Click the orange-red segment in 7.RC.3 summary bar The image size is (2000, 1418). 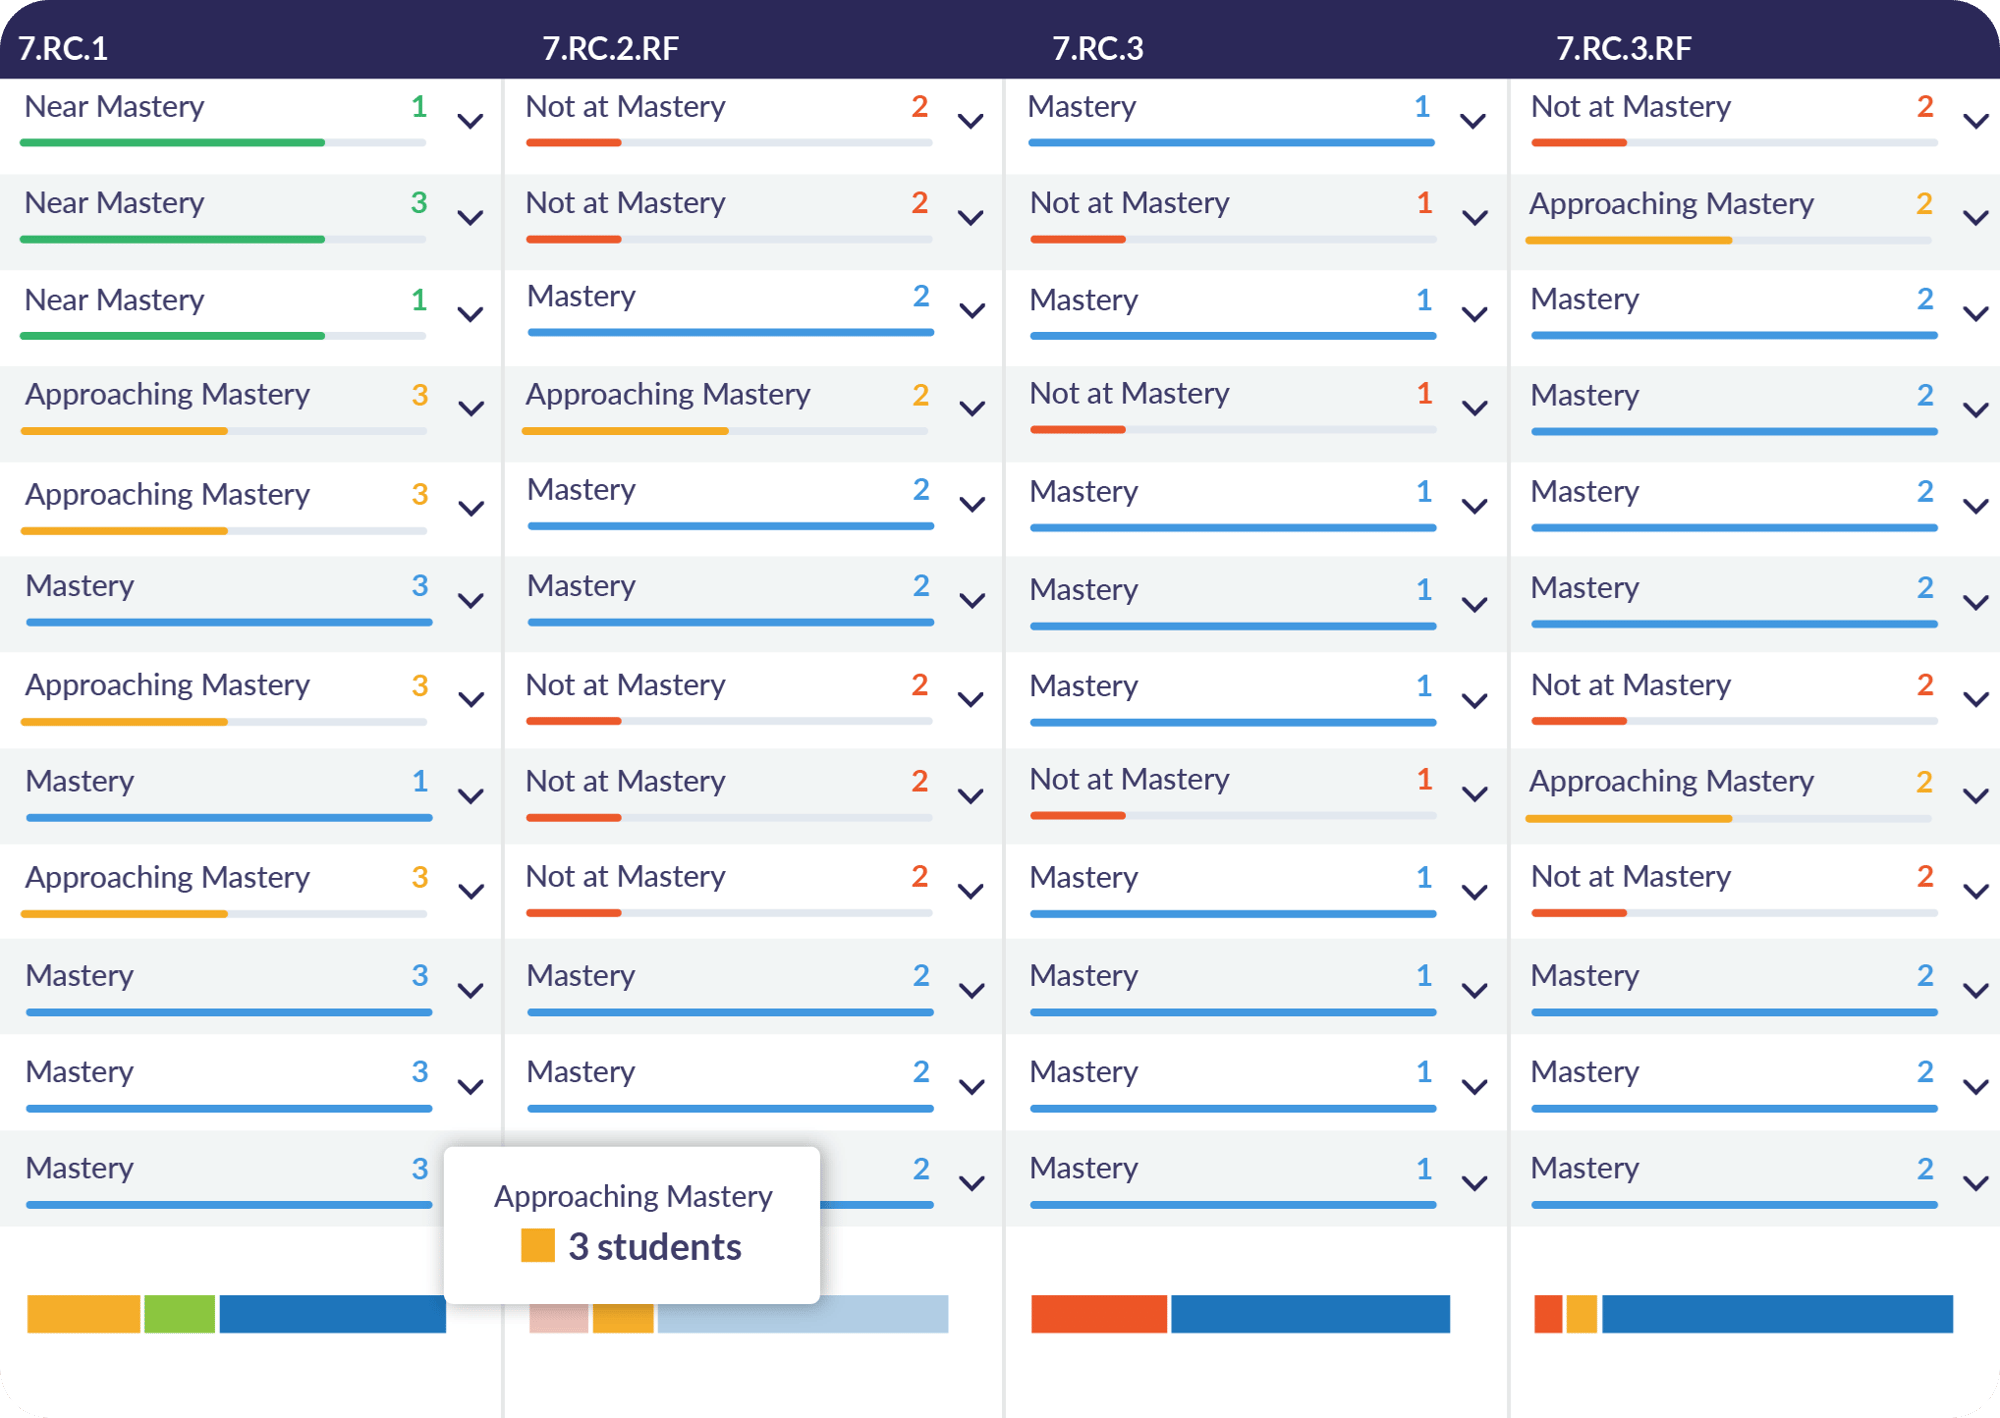(x=1098, y=1313)
